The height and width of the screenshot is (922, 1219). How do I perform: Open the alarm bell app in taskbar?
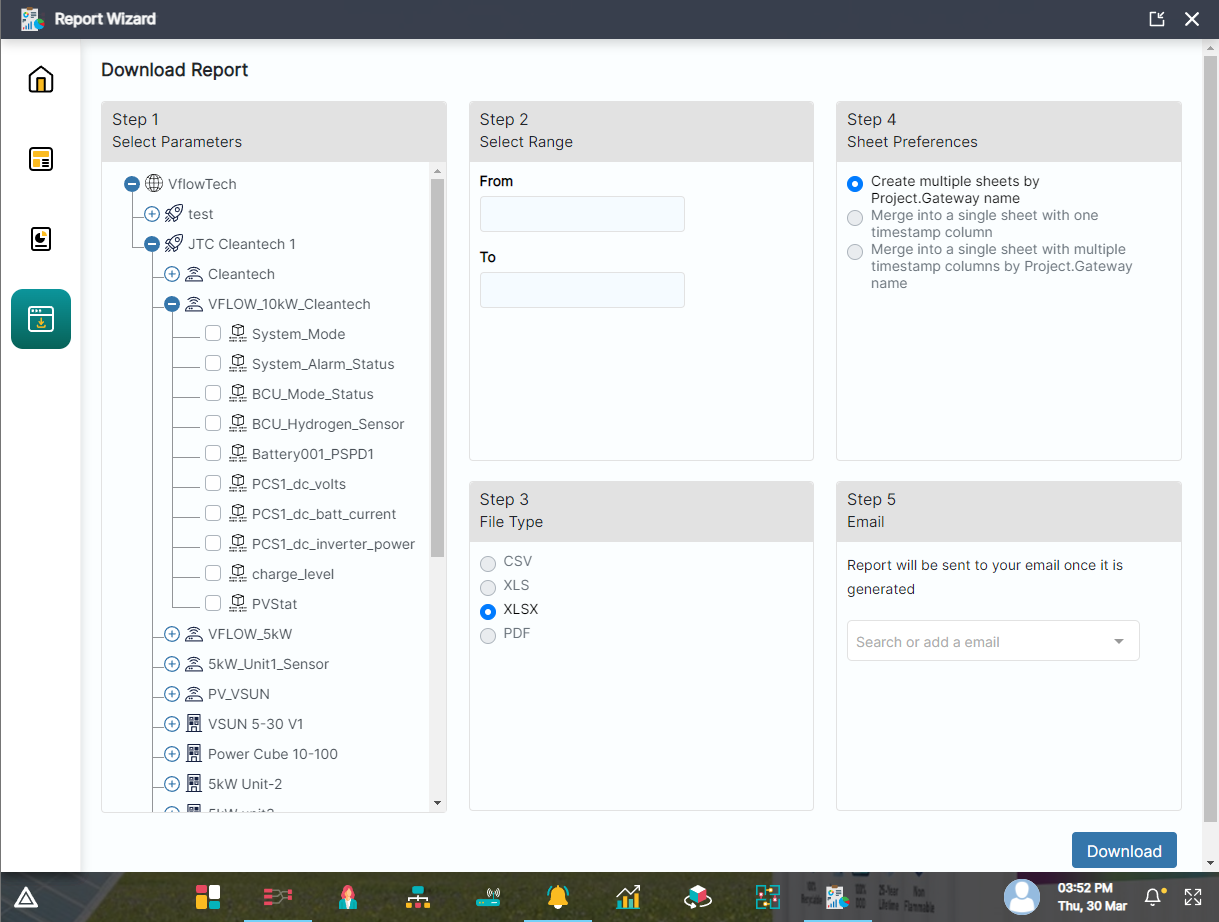coord(558,896)
